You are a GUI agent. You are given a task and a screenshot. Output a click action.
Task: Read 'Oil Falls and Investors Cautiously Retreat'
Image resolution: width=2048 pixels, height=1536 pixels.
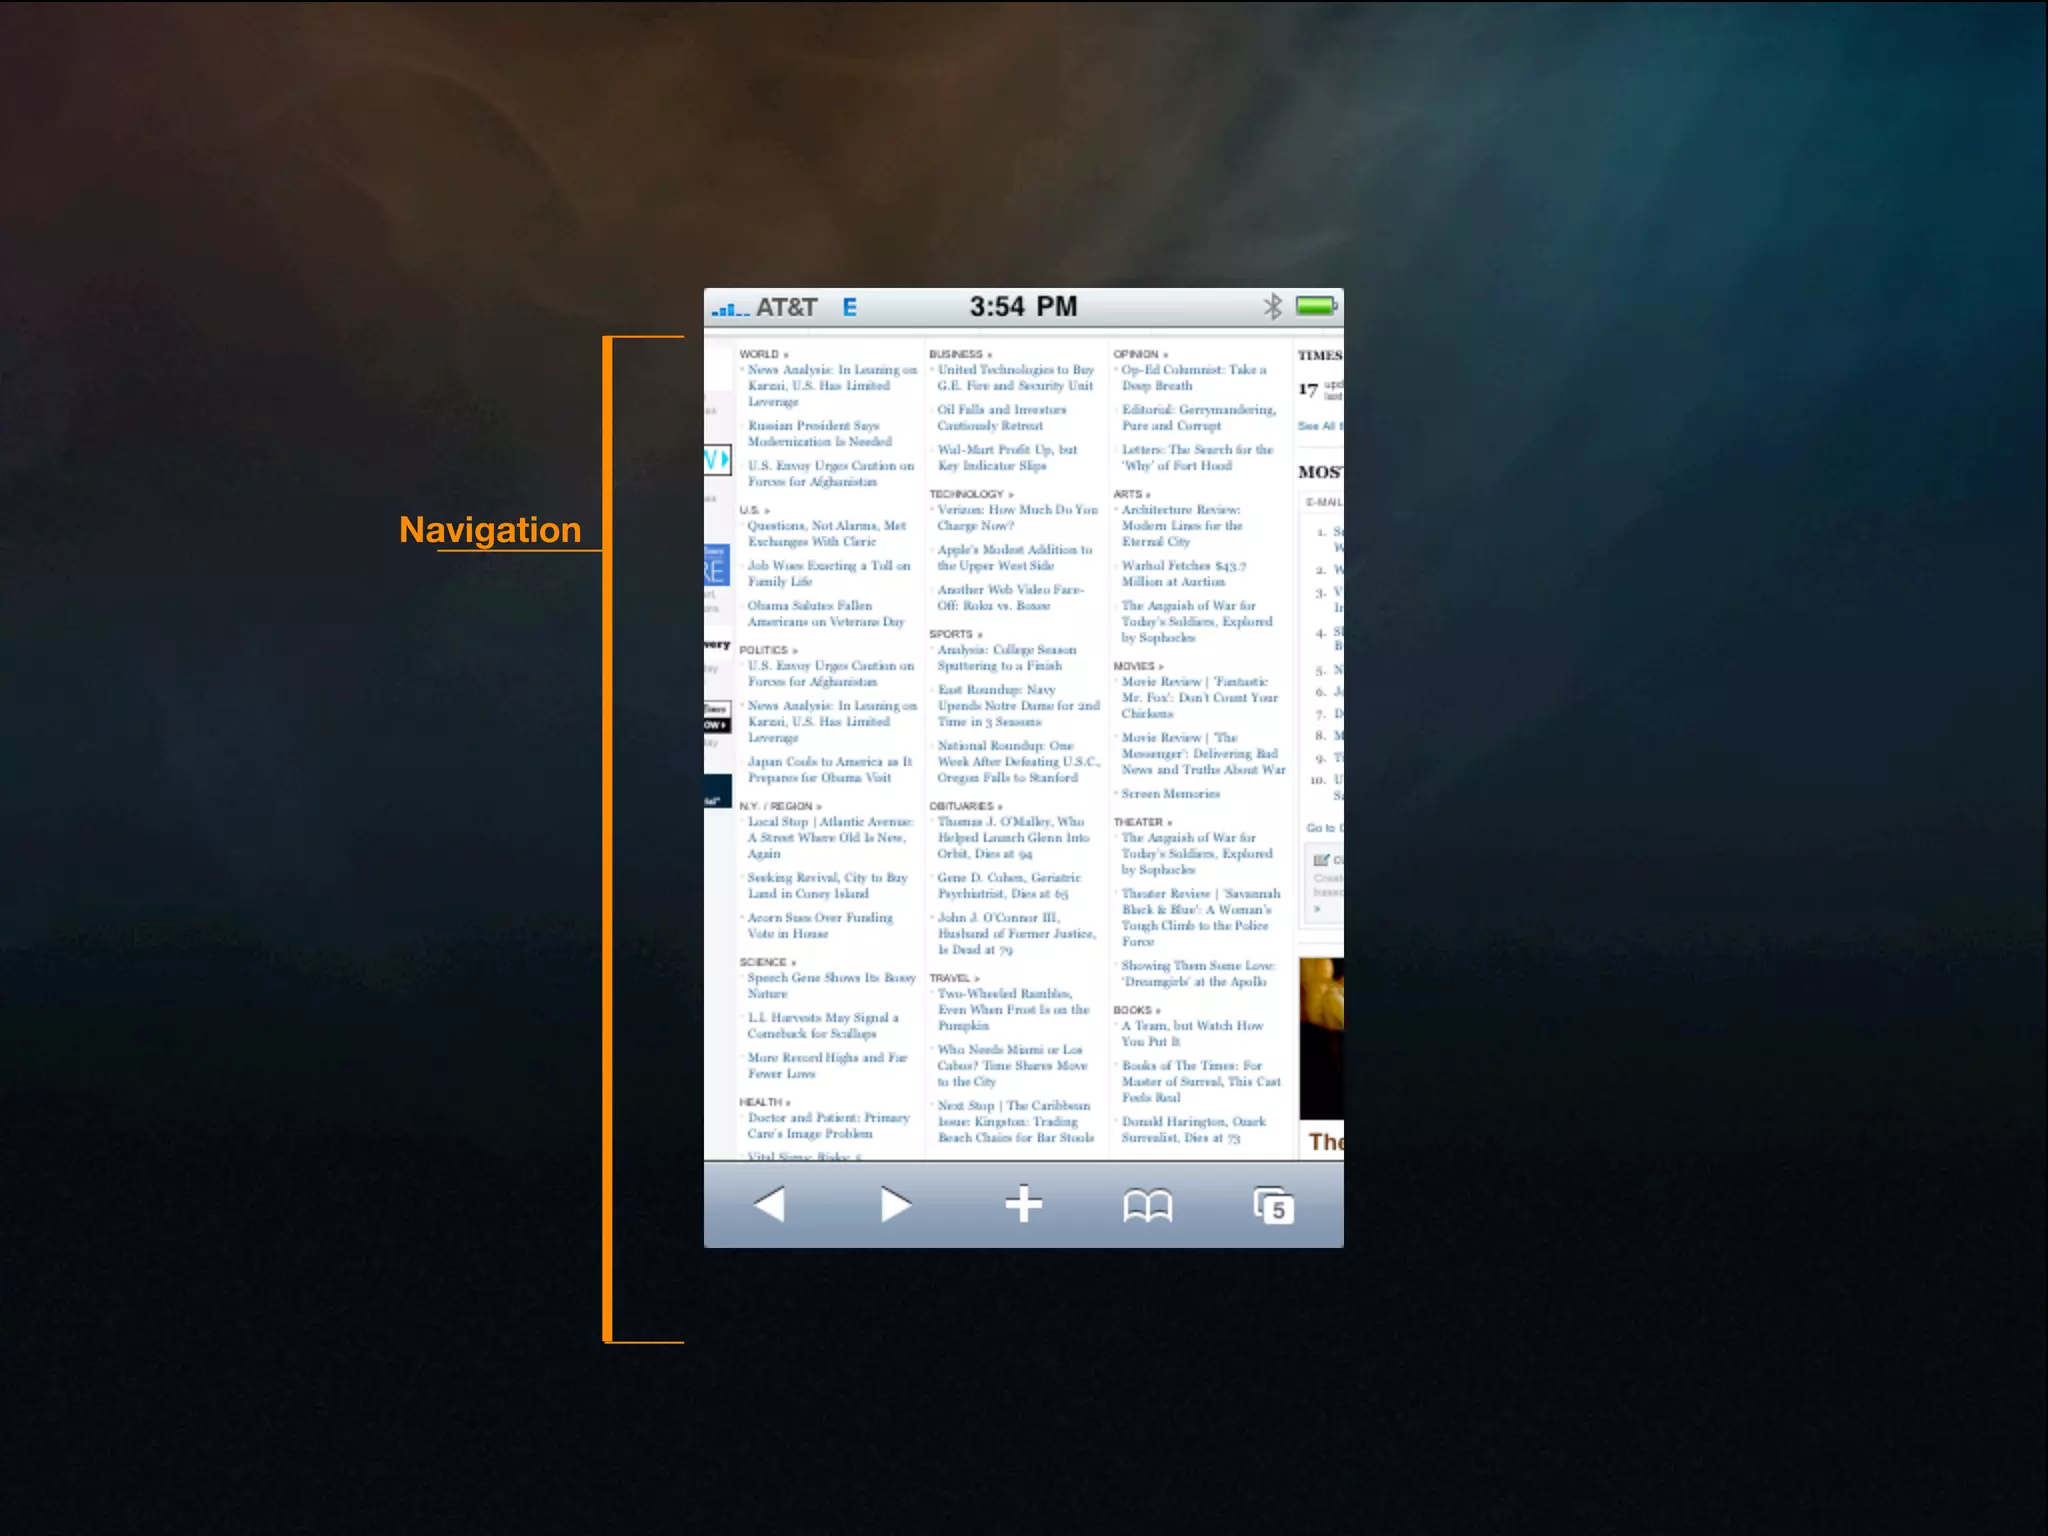[x=1000, y=417]
